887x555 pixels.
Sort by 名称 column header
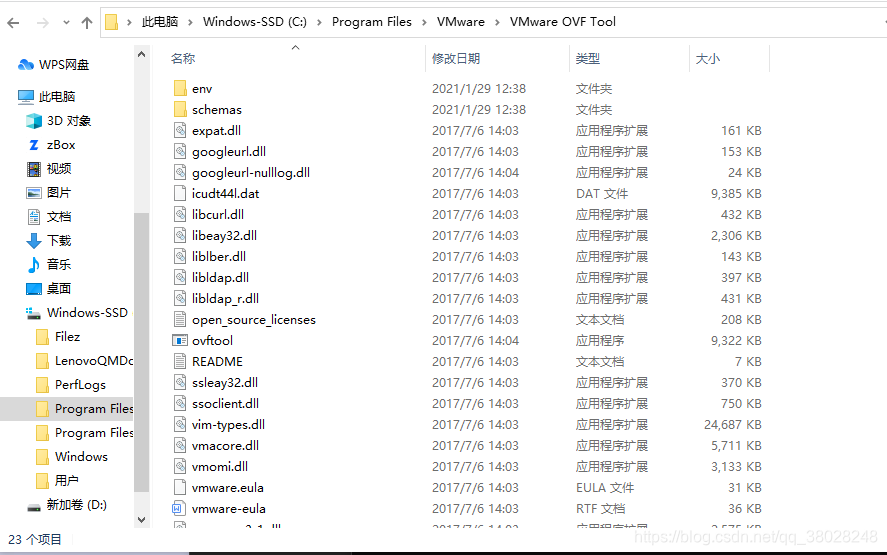[x=183, y=59]
